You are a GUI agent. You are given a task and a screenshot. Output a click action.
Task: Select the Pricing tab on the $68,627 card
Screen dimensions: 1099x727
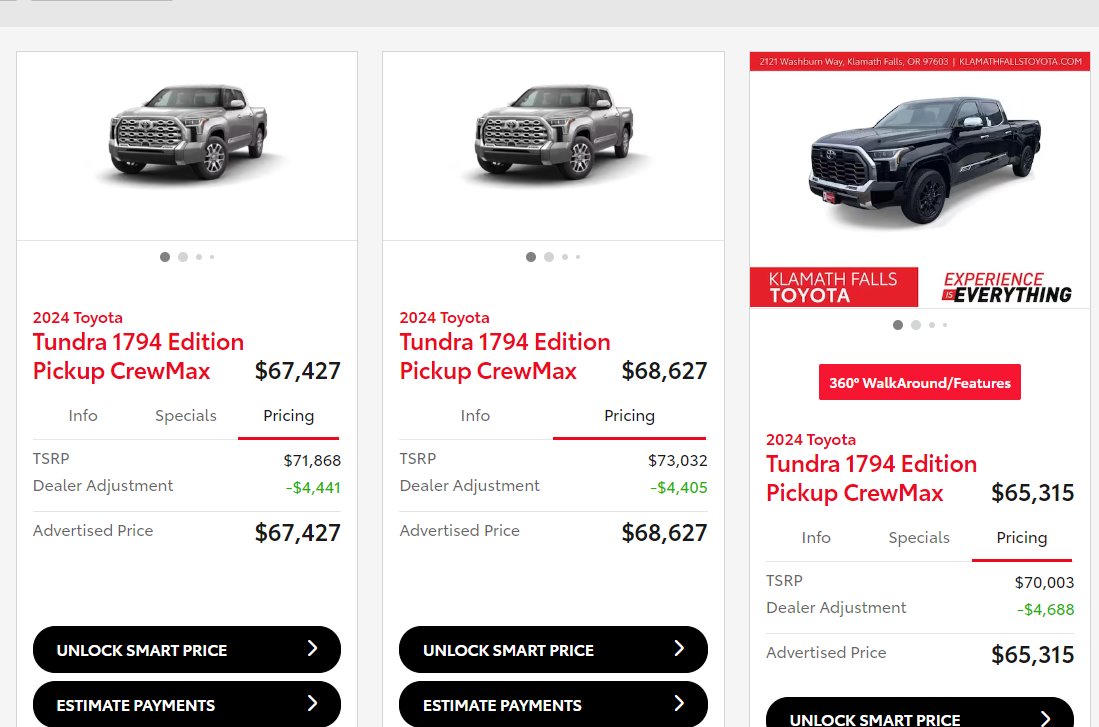tap(629, 416)
